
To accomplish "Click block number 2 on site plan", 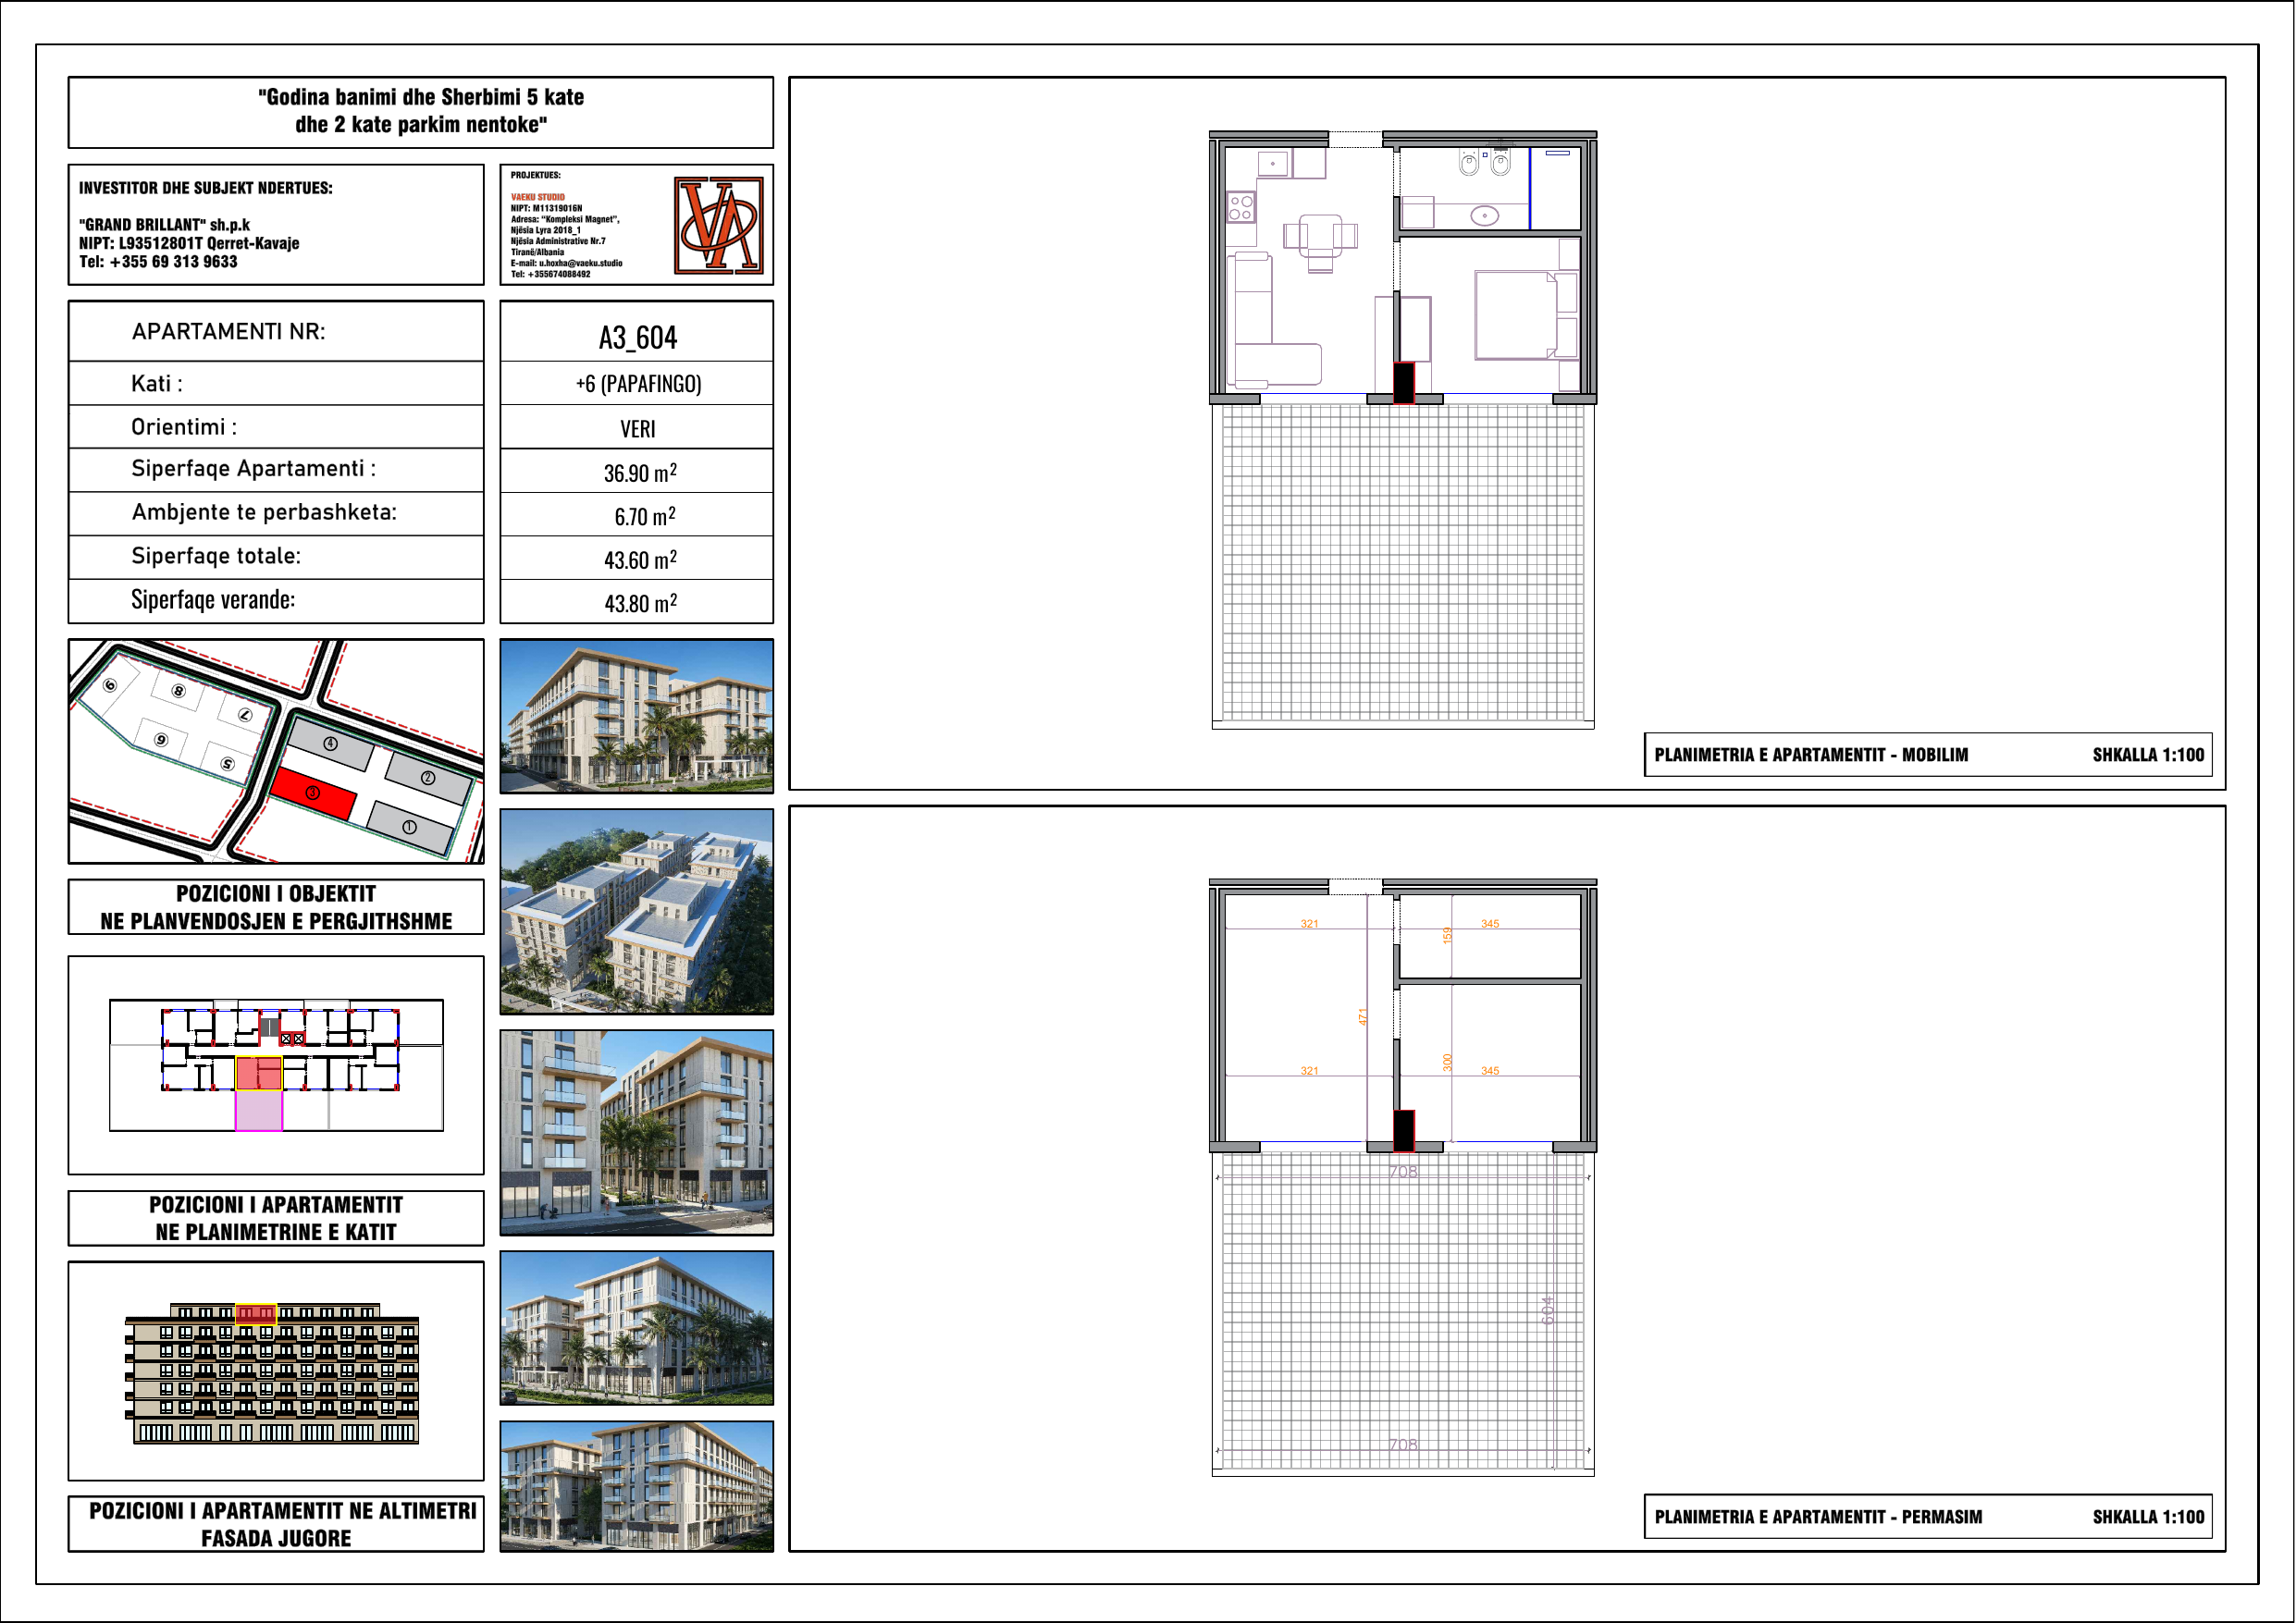I will (428, 777).
